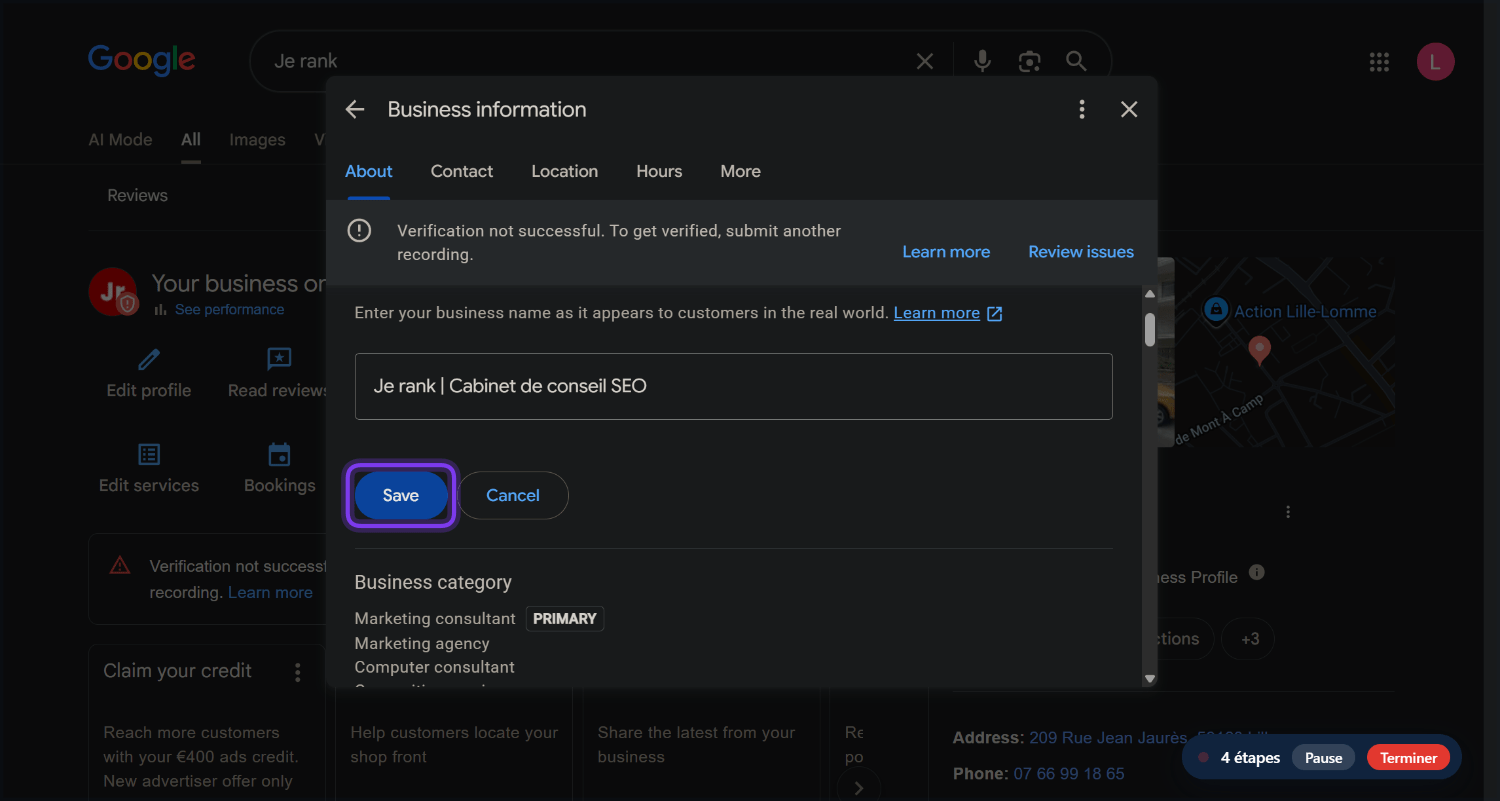1500x801 pixels.
Task: Click the red map pin marker
Action: point(1260,350)
